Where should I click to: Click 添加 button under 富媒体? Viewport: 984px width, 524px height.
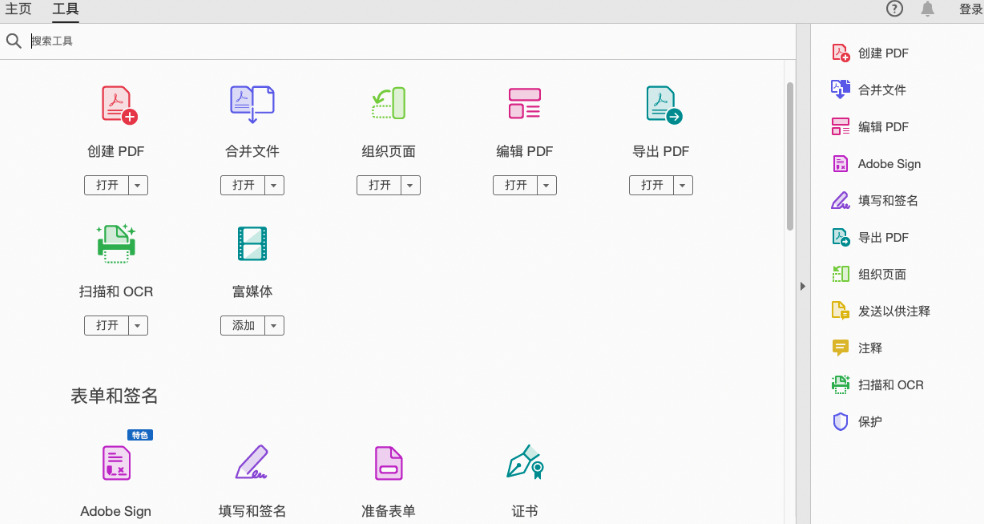click(243, 326)
